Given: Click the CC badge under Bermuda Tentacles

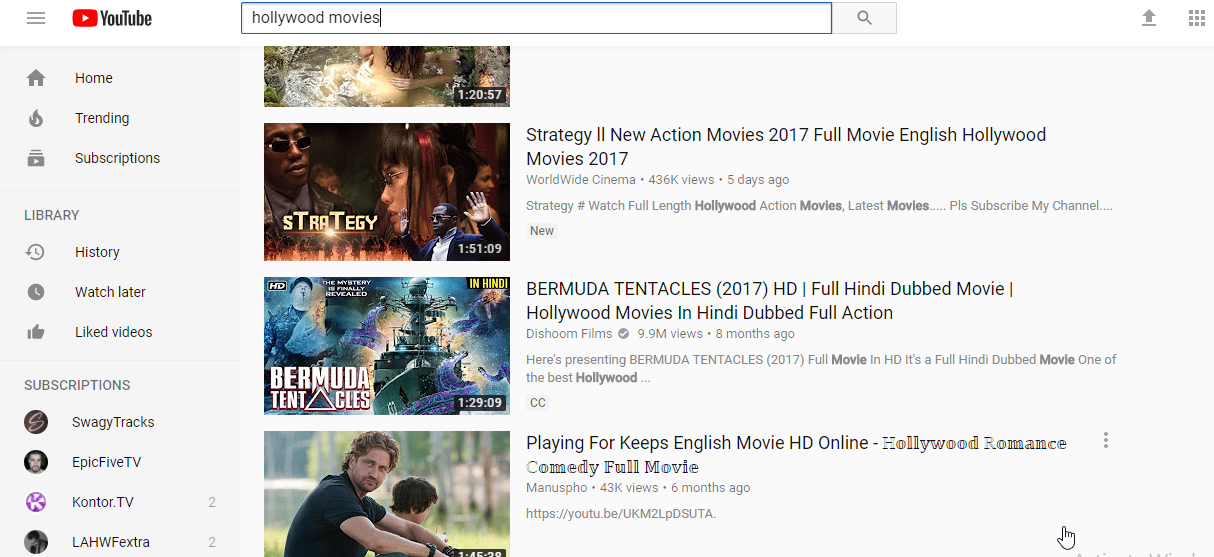Looking at the screenshot, I should coord(538,403).
